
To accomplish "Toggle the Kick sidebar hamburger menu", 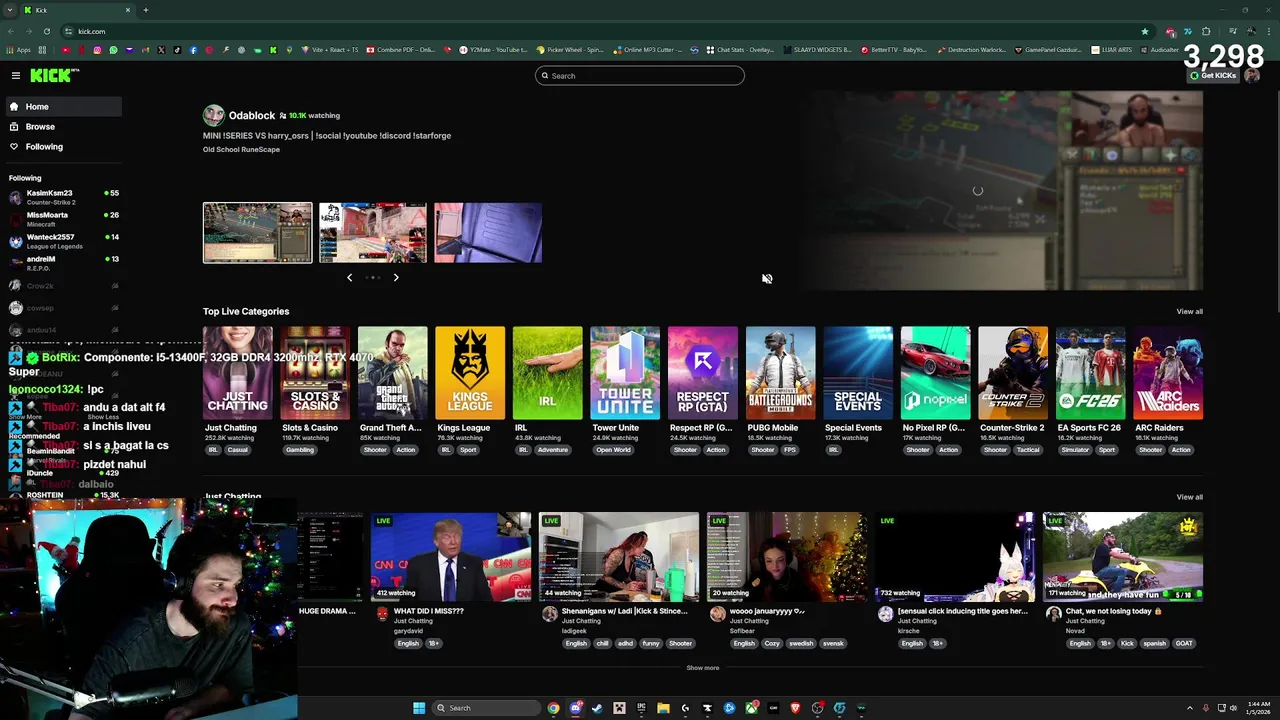I will pyautogui.click(x=16, y=76).
